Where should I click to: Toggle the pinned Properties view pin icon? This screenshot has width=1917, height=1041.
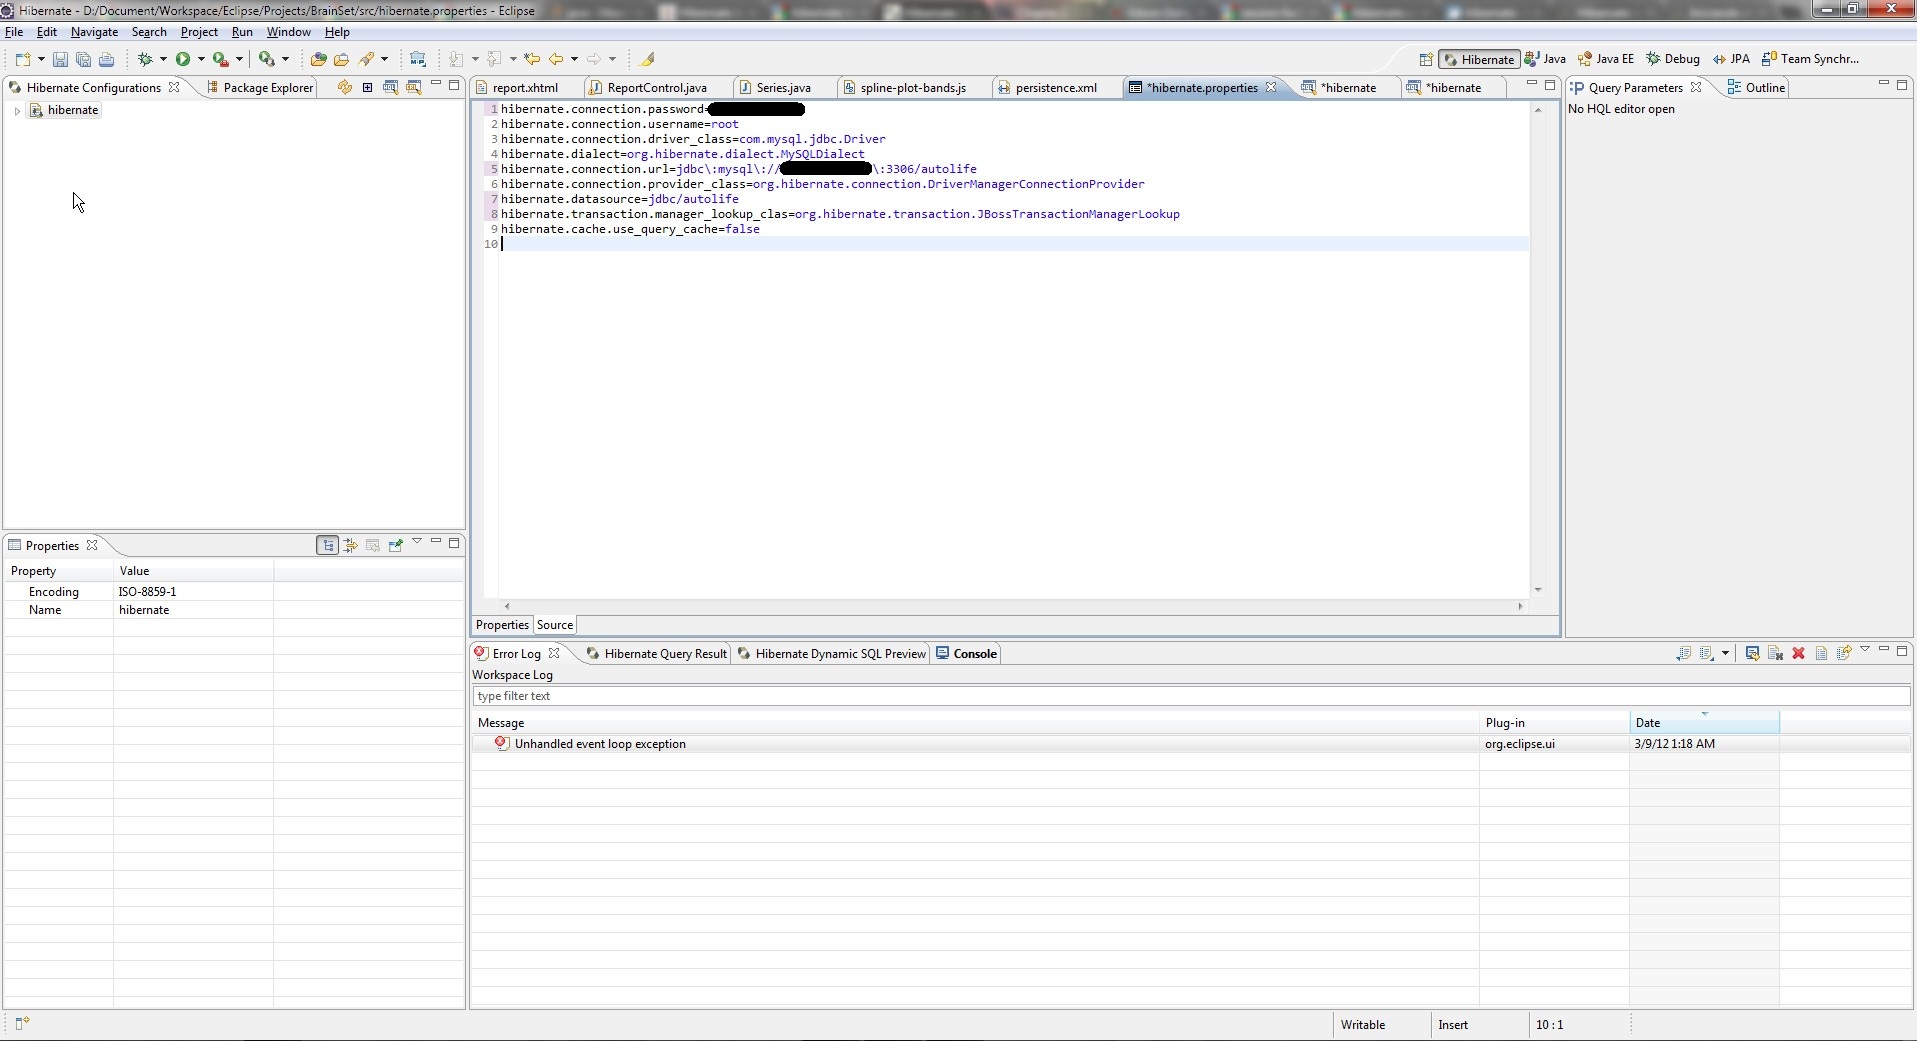pyautogui.click(x=395, y=545)
